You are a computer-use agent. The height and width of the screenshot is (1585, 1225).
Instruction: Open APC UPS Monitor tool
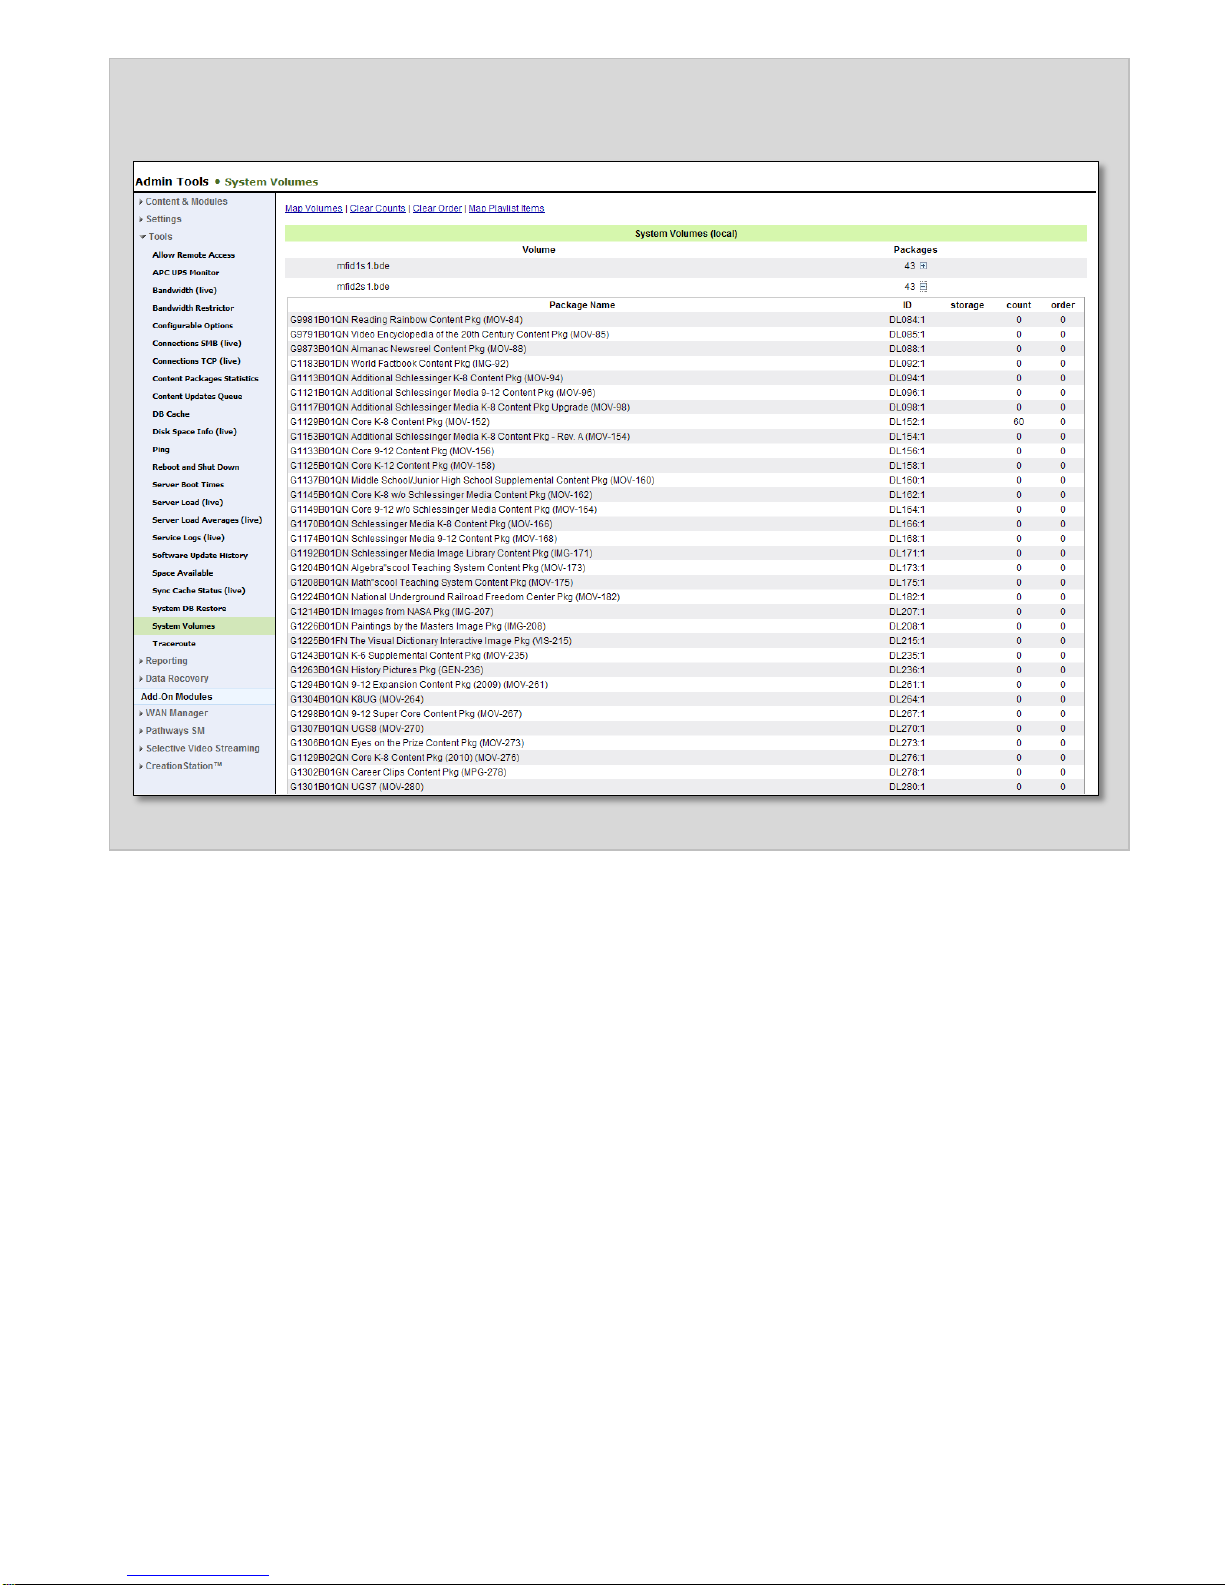tap(186, 273)
